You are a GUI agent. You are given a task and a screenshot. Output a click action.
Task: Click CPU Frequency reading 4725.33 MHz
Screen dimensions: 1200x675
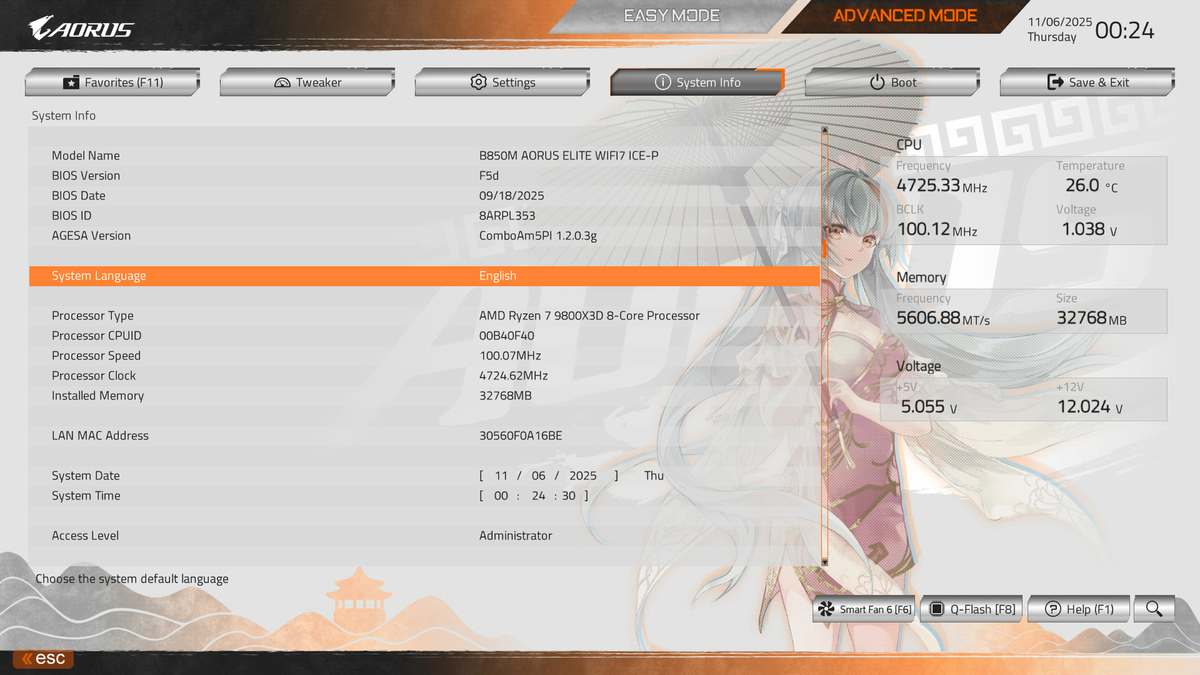click(x=942, y=186)
